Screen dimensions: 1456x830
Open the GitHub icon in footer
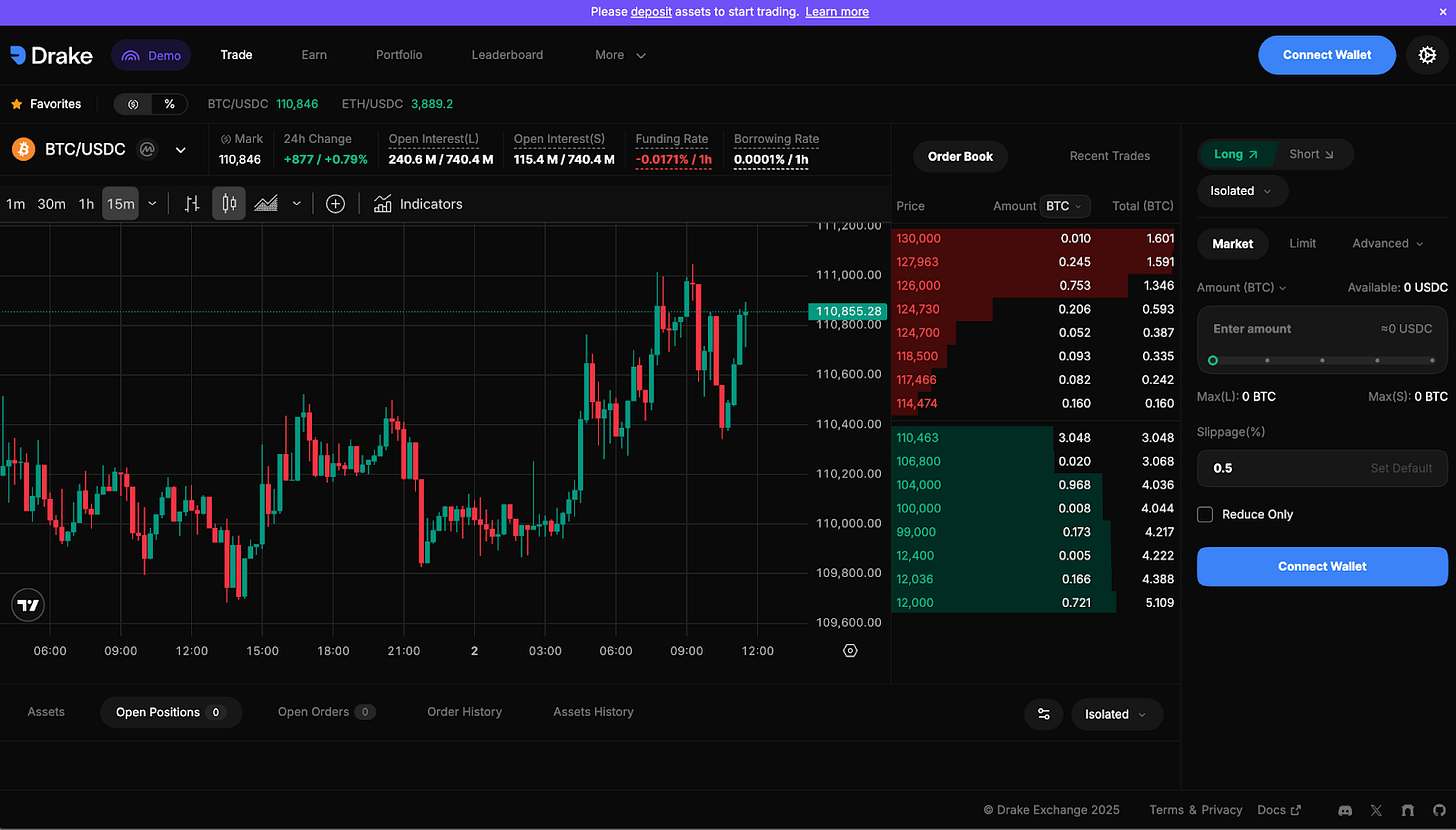click(x=1438, y=810)
